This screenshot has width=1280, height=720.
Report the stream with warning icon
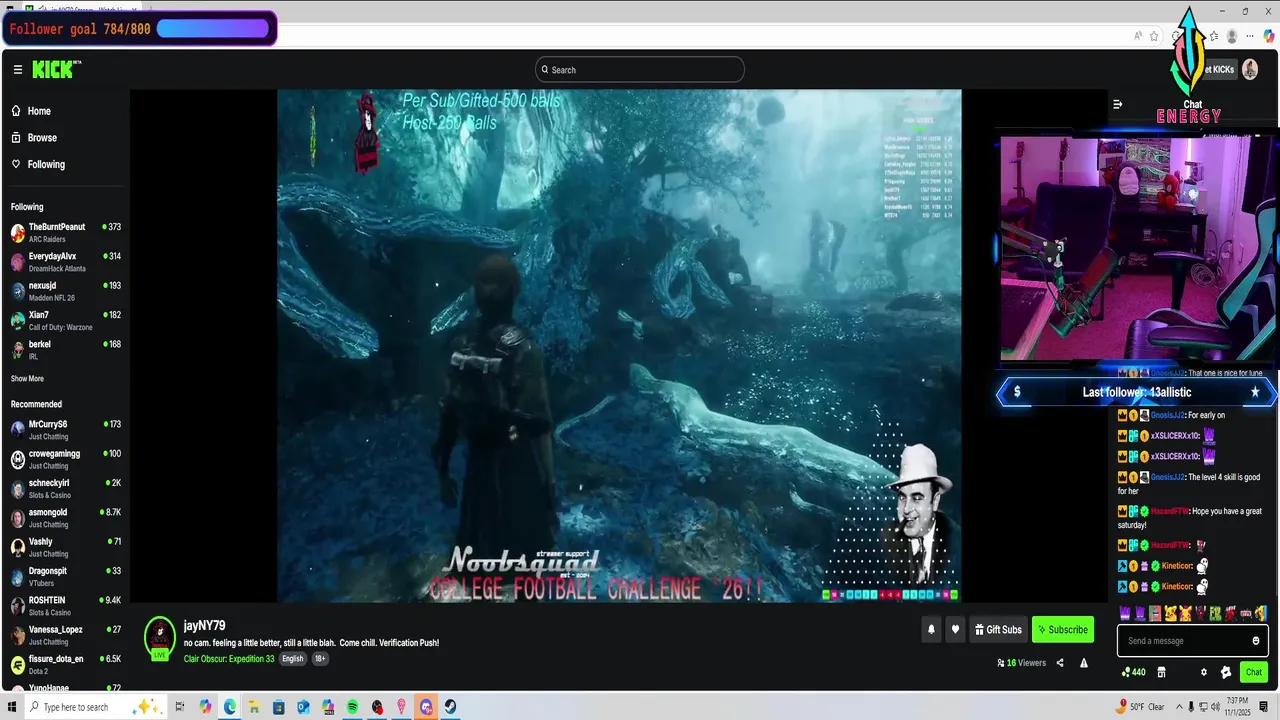coord(1083,663)
